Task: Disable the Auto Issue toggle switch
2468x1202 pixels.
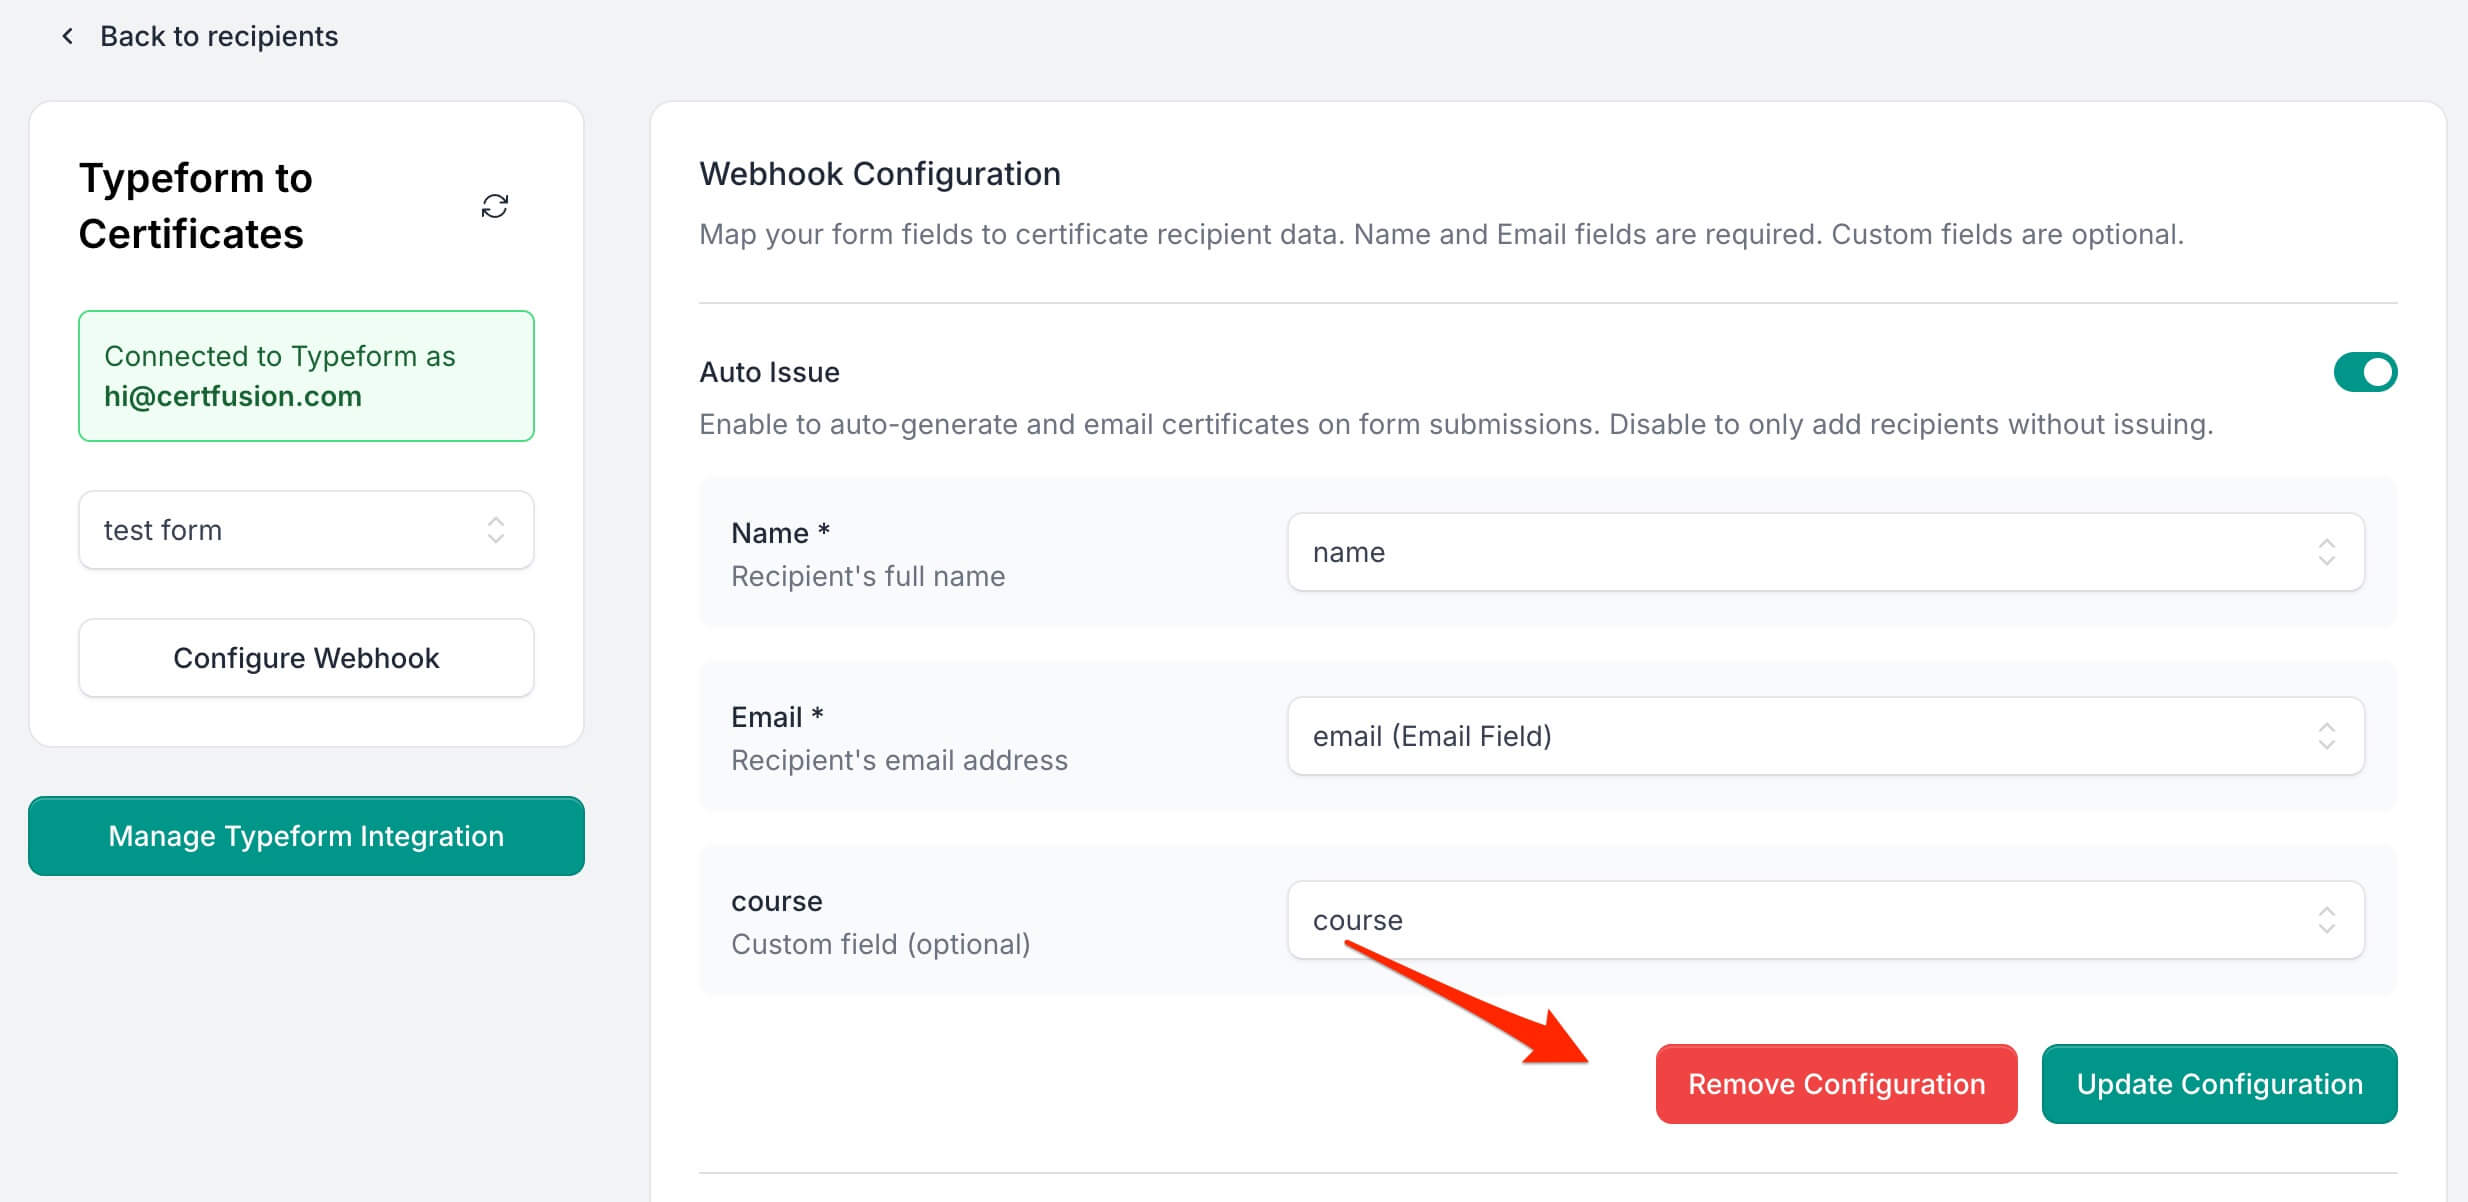Action: pos(2364,372)
